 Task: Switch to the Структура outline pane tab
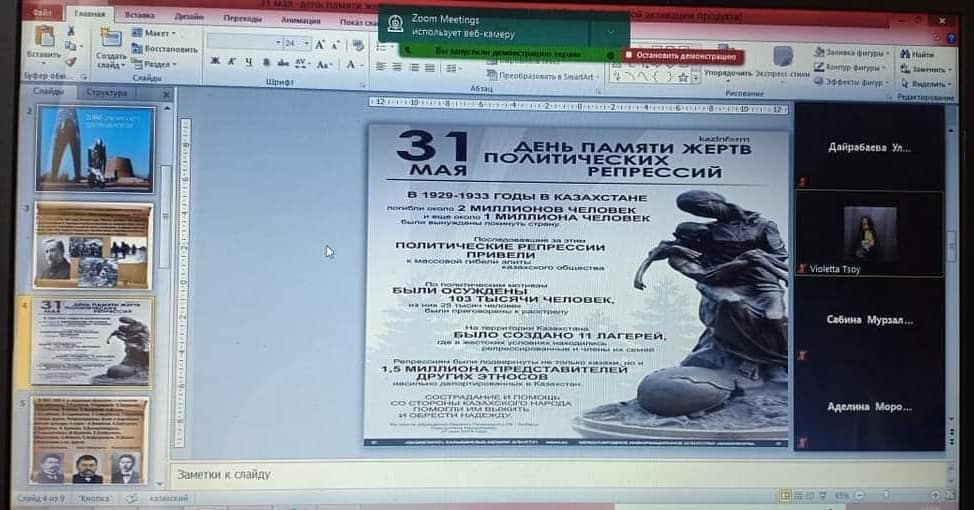(107, 93)
